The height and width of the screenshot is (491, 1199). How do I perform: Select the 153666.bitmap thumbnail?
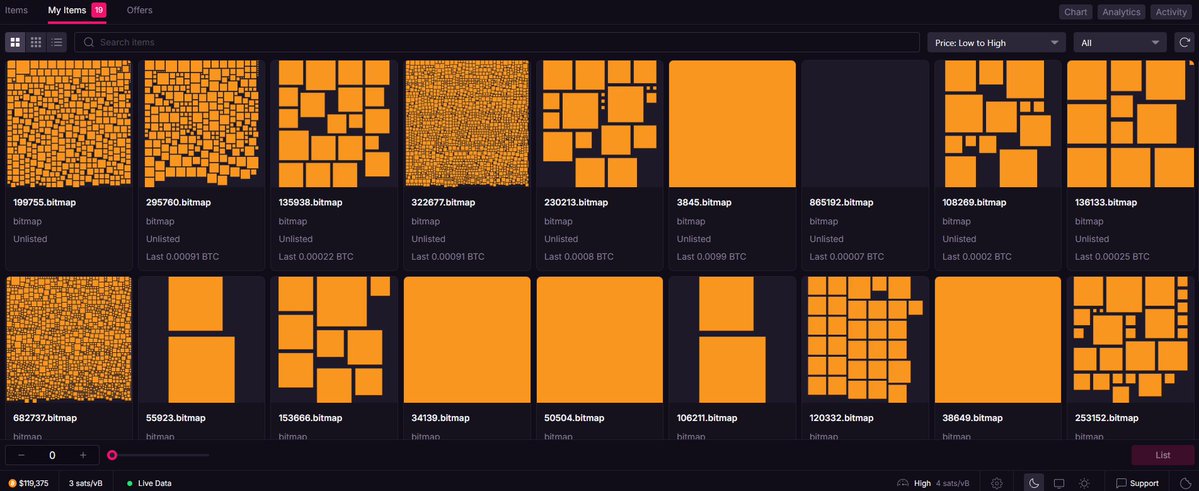(x=334, y=340)
